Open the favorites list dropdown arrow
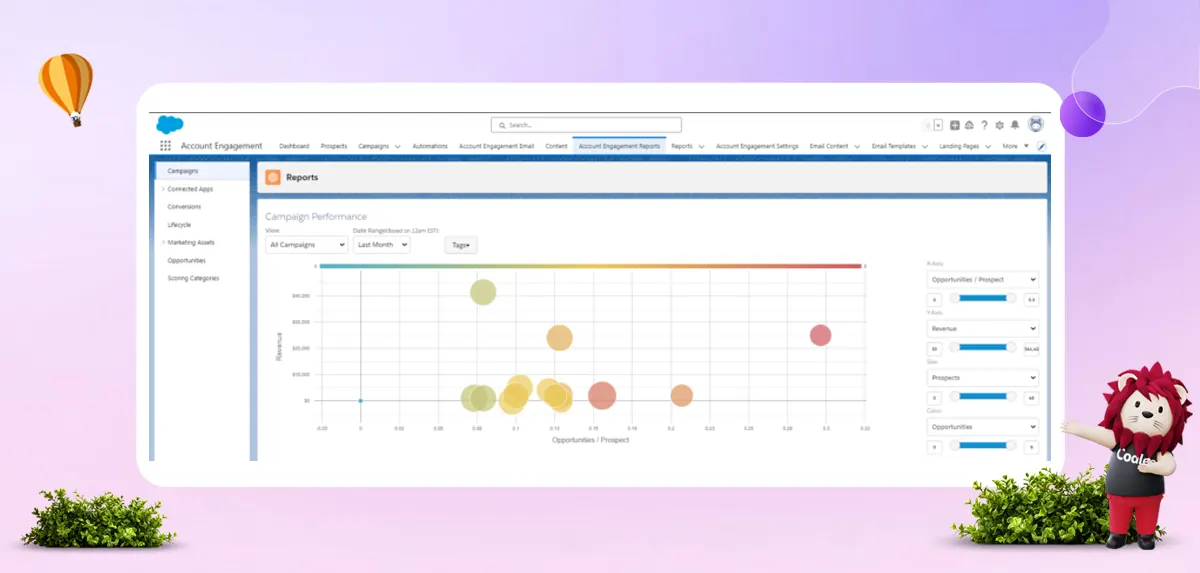Screen dimensions: 1200x573 (938, 126)
